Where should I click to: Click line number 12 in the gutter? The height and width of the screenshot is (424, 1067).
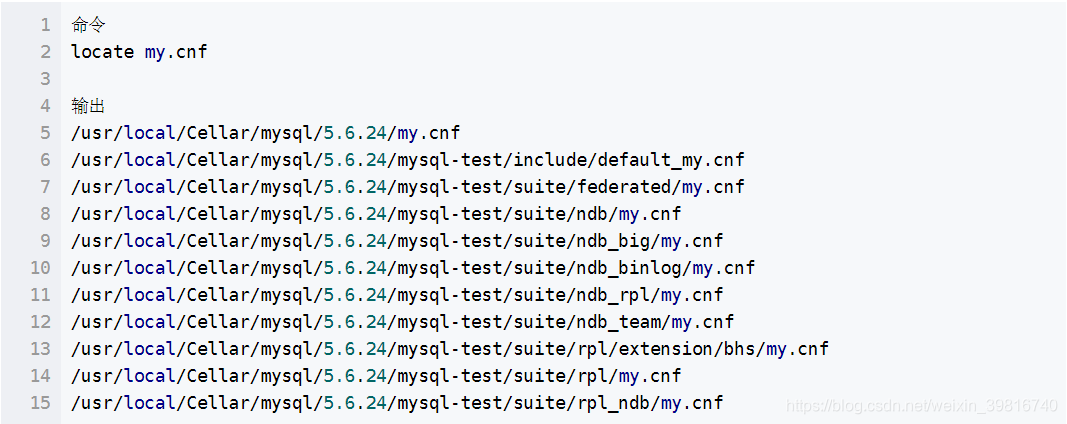coord(41,321)
